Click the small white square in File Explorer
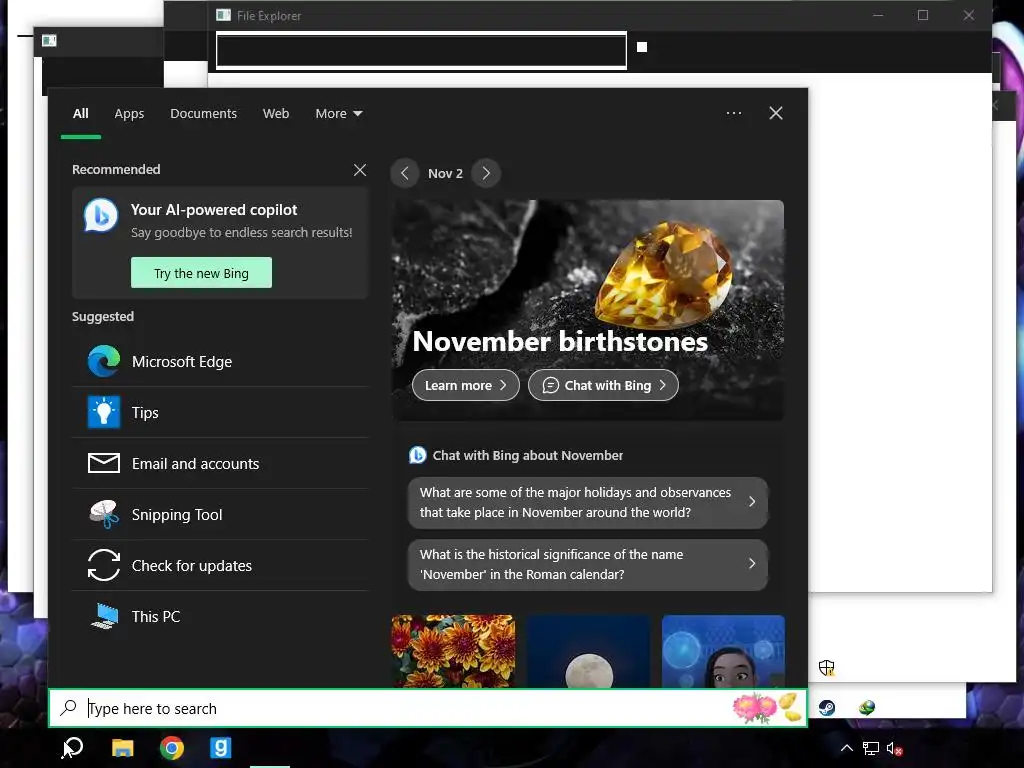The height and width of the screenshot is (768, 1024). (x=642, y=47)
